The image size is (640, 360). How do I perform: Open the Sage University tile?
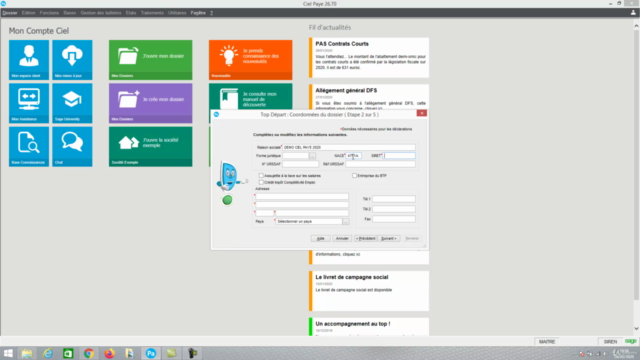coord(72,103)
